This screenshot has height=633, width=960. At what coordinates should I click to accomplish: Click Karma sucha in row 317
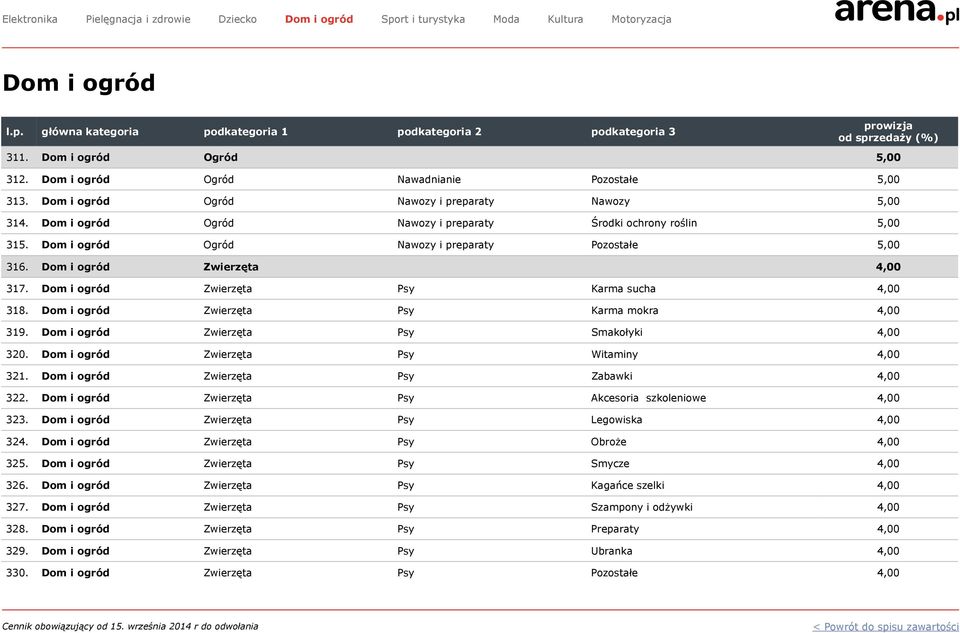623,288
